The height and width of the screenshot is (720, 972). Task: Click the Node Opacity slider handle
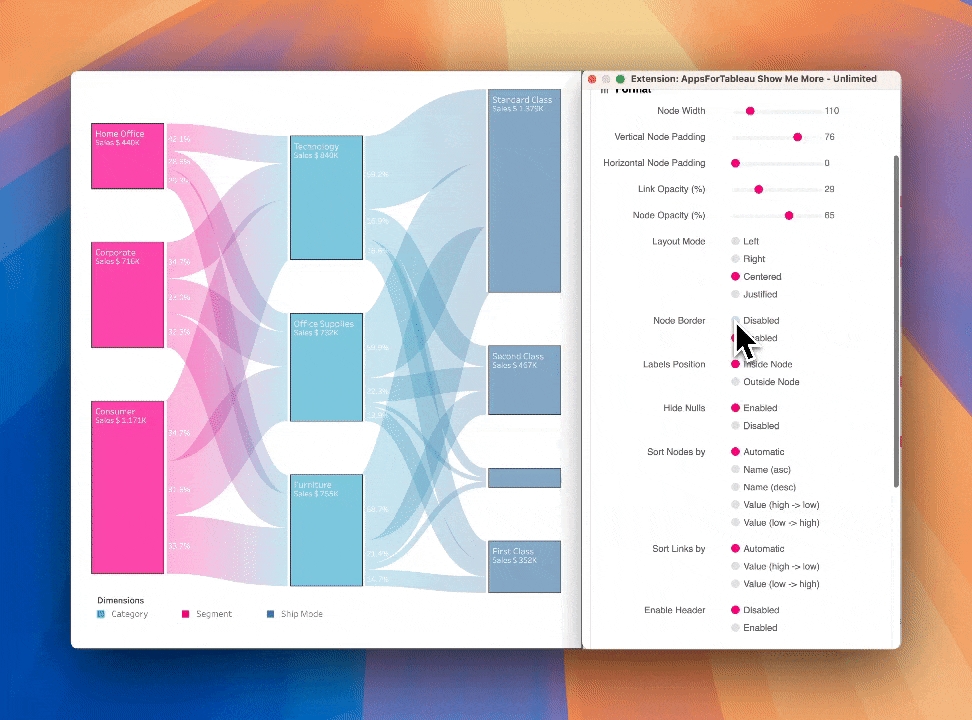(x=789, y=215)
